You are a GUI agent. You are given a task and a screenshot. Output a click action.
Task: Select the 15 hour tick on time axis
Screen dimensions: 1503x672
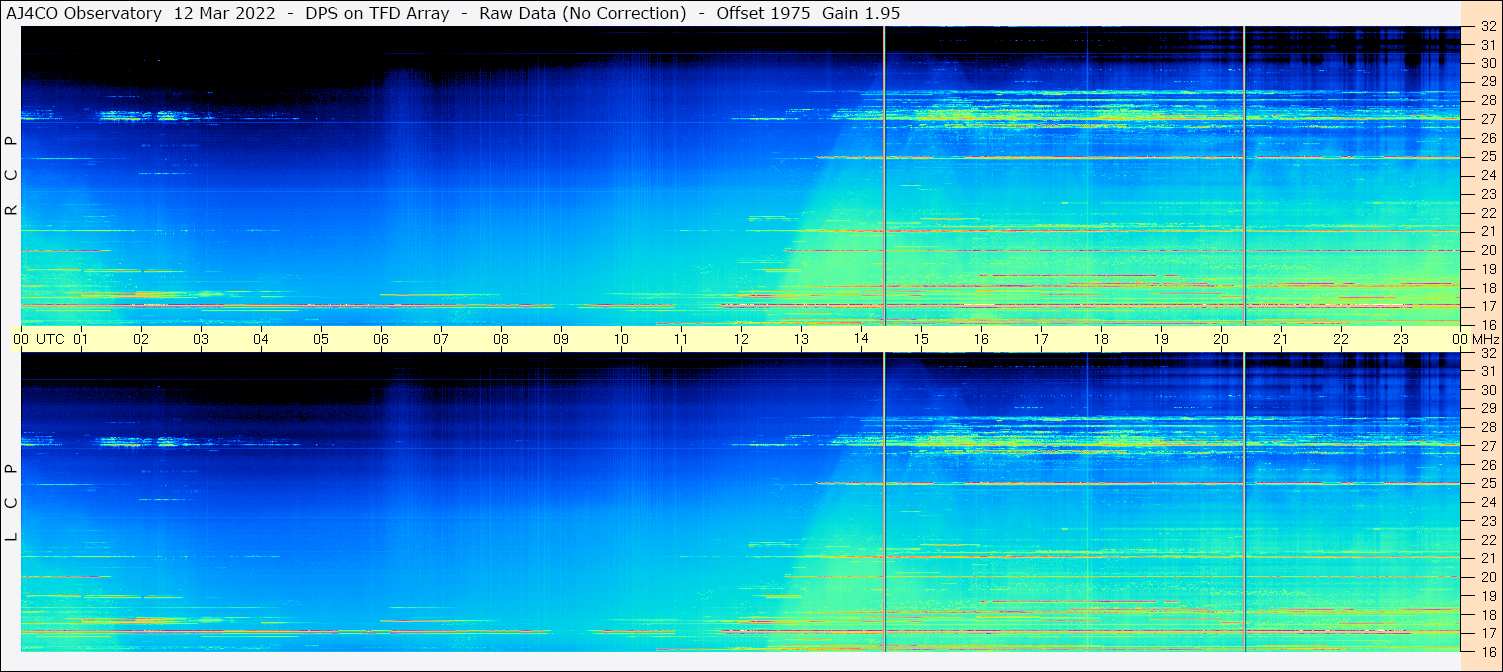pyautogui.click(x=921, y=339)
